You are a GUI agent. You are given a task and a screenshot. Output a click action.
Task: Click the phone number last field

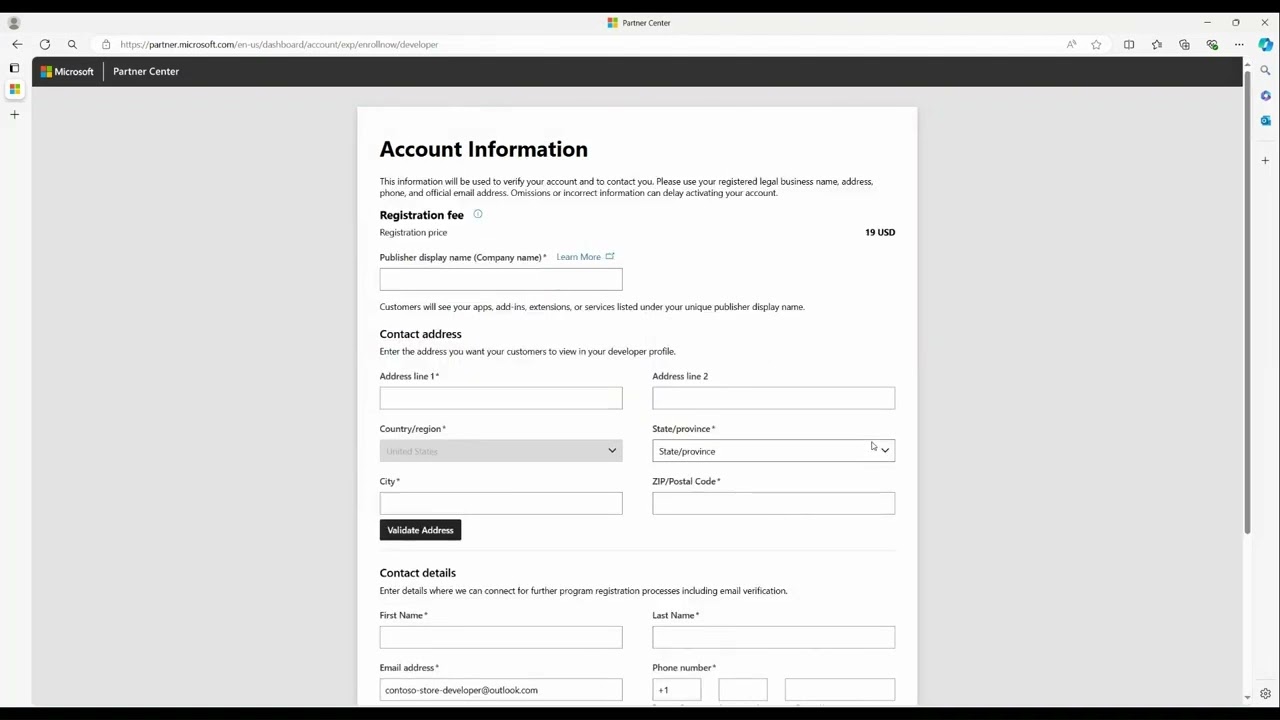(839, 690)
